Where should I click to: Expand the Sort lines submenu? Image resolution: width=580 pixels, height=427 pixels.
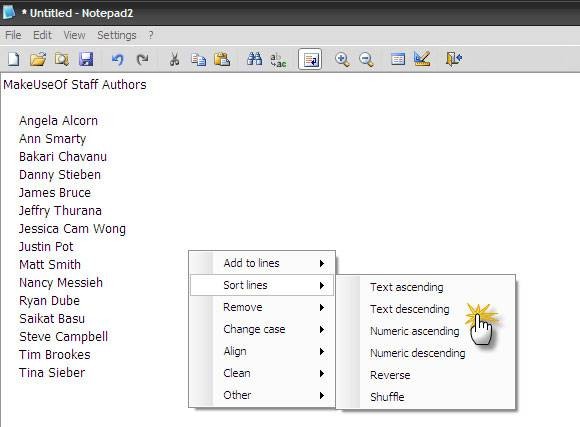[262, 285]
